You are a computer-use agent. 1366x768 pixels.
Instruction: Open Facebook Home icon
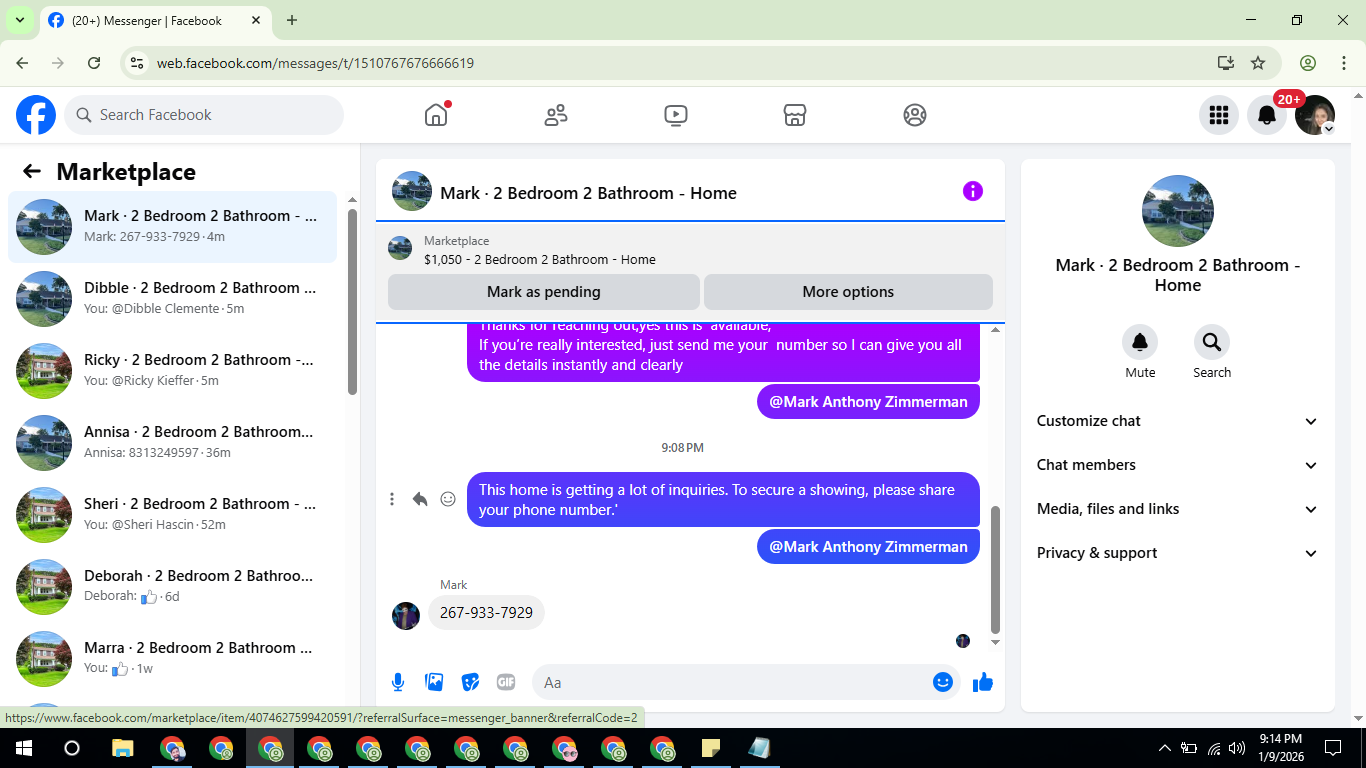tap(436, 115)
